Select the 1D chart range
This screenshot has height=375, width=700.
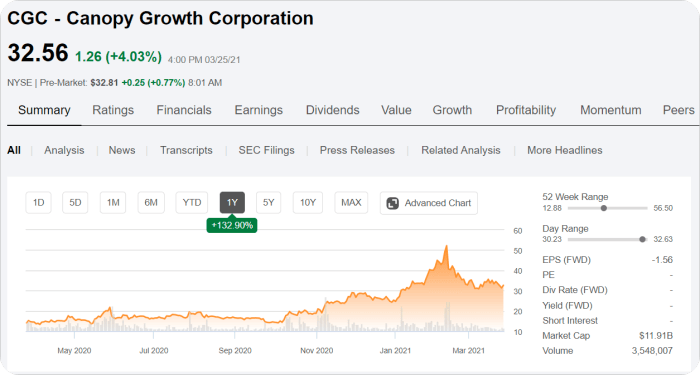point(38,203)
